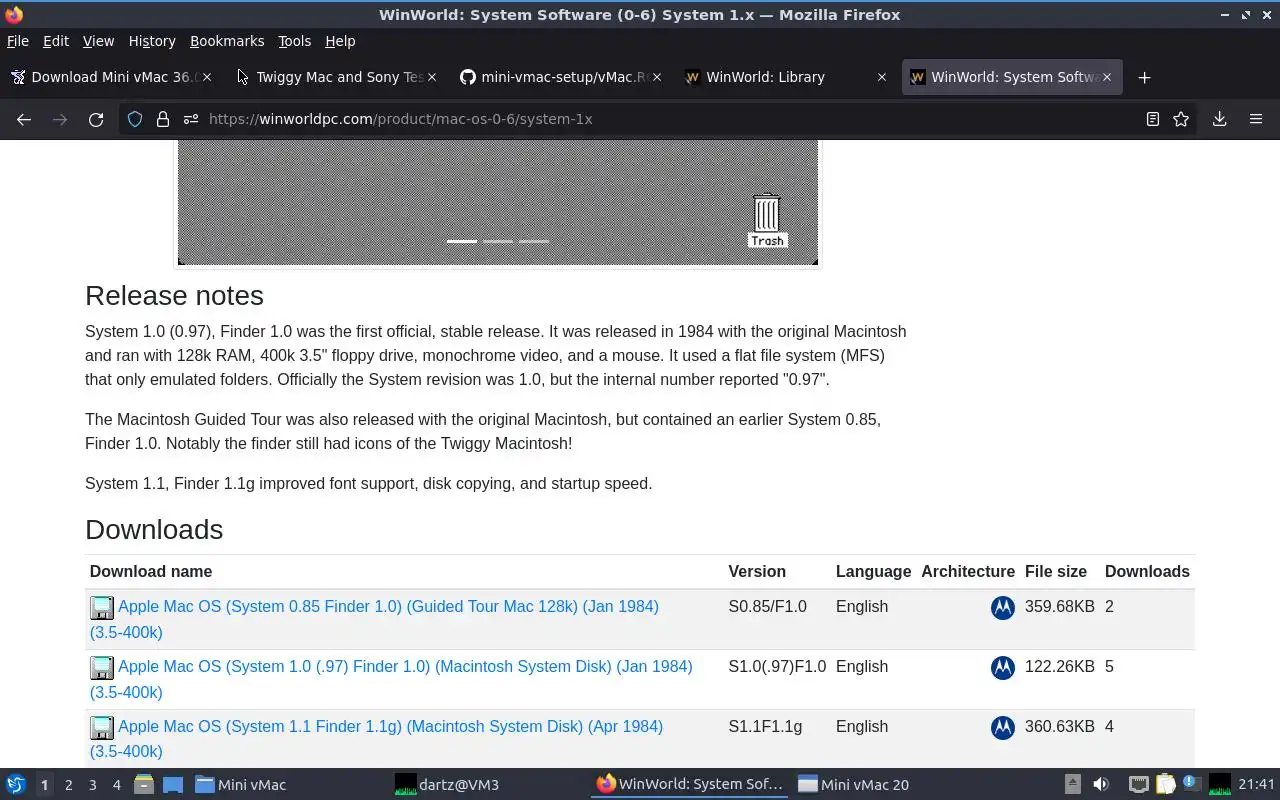Viewport: 1280px width, 800px height.
Task: Open a new tab with the plus button
Action: pos(1145,77)
